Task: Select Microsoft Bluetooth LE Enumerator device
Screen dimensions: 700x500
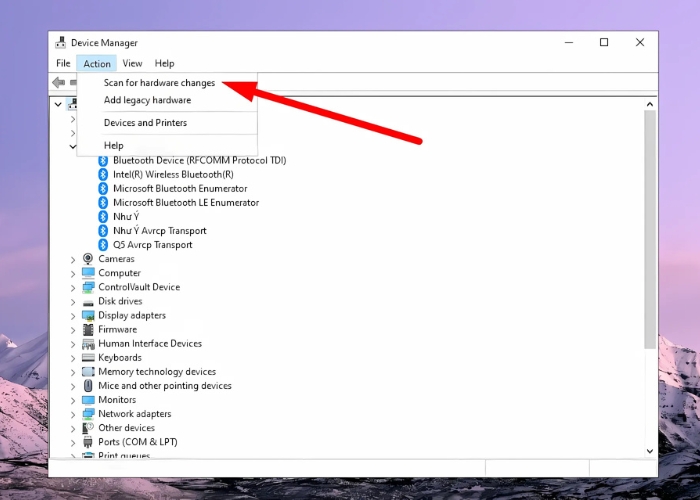Action: pyautogui.click(x=185, y=203)
